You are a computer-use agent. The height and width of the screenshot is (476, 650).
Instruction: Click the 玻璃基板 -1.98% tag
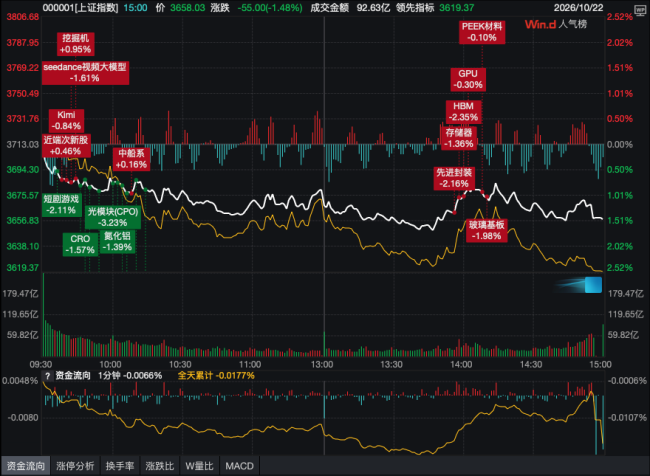point(487,231)
